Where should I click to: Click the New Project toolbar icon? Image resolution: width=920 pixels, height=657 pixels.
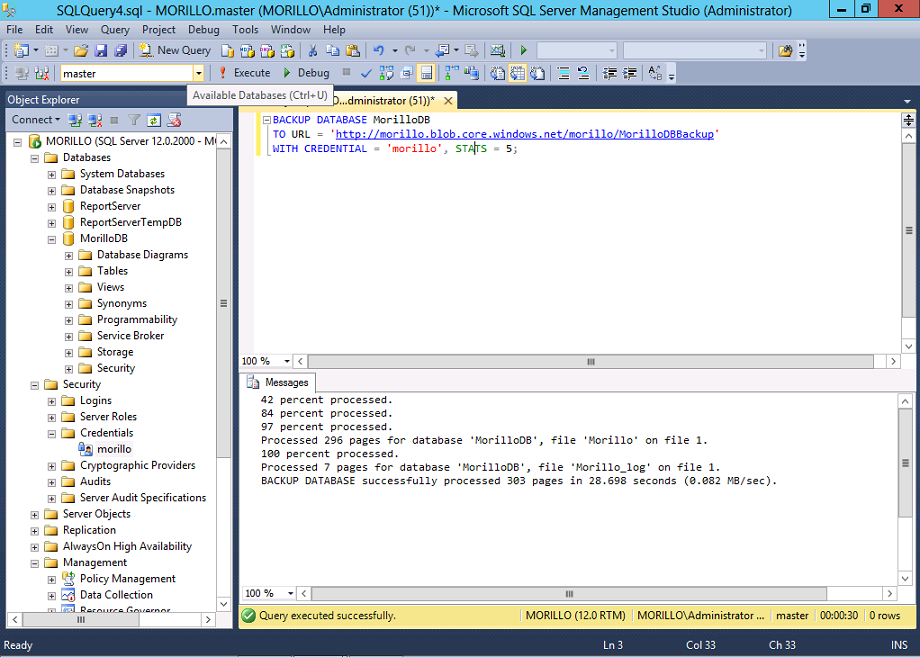[22, 51]
